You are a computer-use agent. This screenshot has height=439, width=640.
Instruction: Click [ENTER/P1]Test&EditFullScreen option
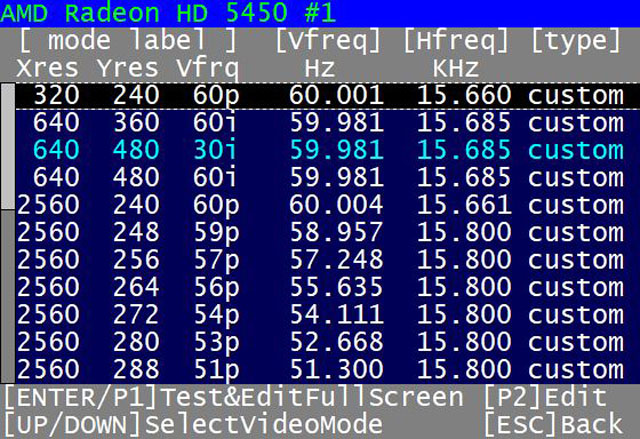coord(234,398)
